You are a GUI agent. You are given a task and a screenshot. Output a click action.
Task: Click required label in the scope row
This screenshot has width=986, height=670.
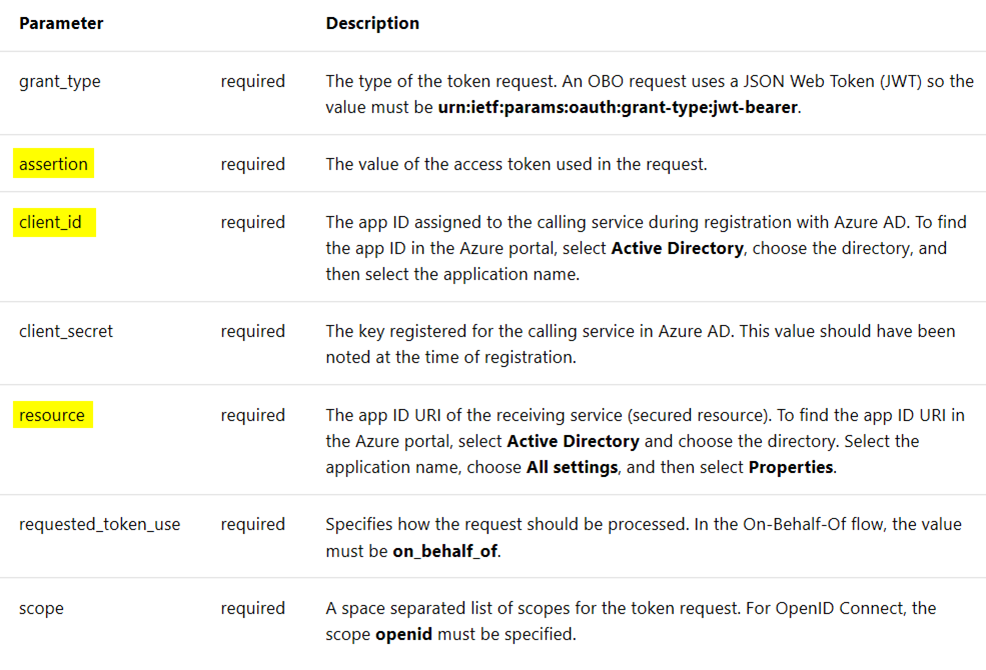pos(253,608)
